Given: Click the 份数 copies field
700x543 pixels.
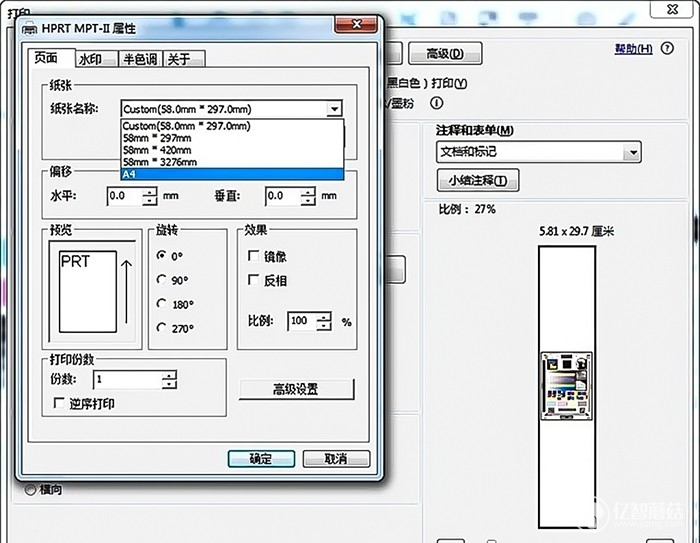Looking at the screenshot, I should (128, 380).
